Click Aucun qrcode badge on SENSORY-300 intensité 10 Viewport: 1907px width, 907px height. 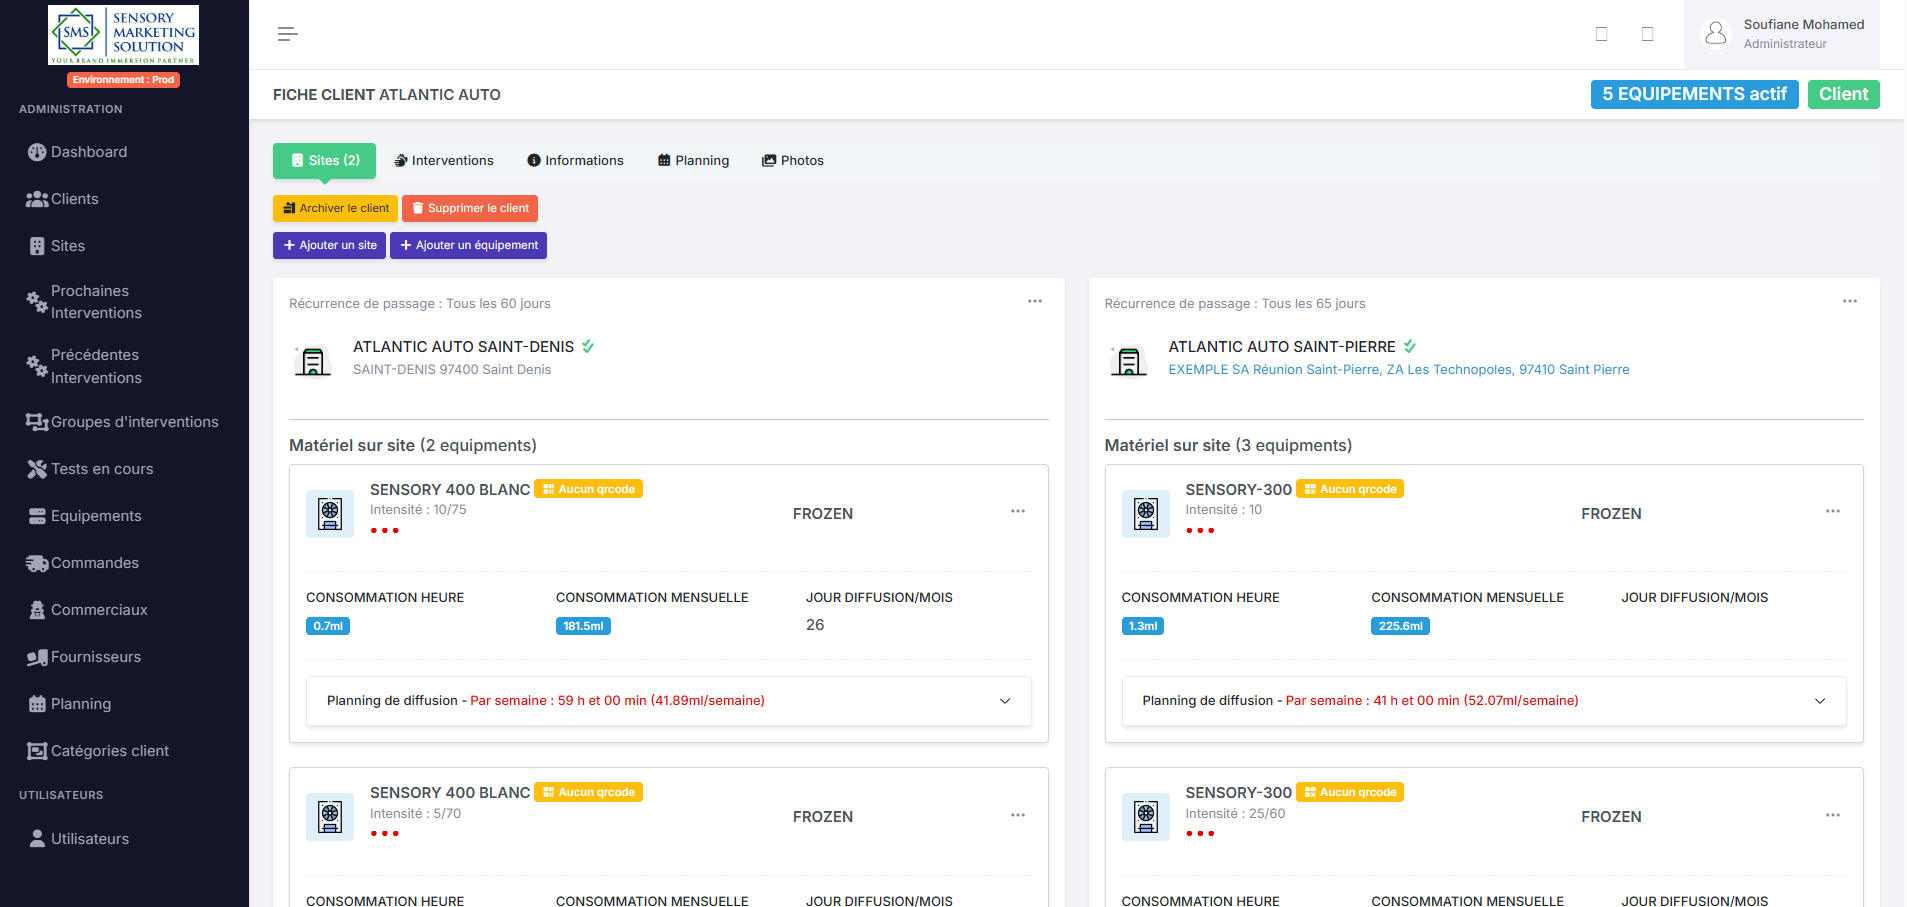click(x=1350, y=489)
